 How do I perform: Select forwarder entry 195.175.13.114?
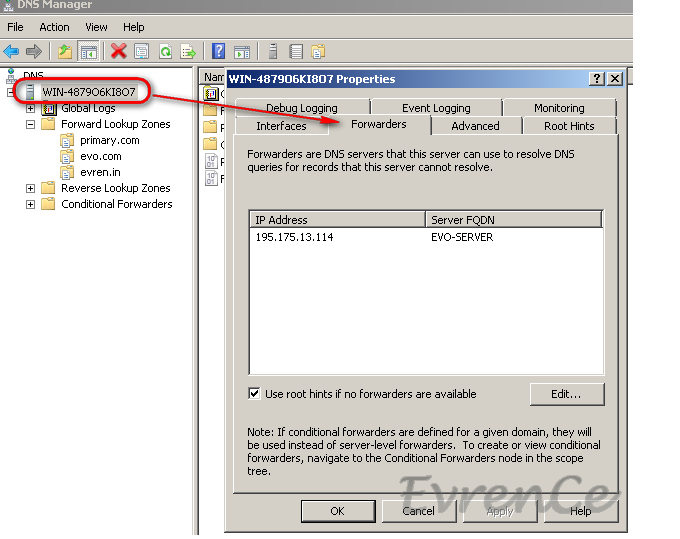tap(296, 237)
